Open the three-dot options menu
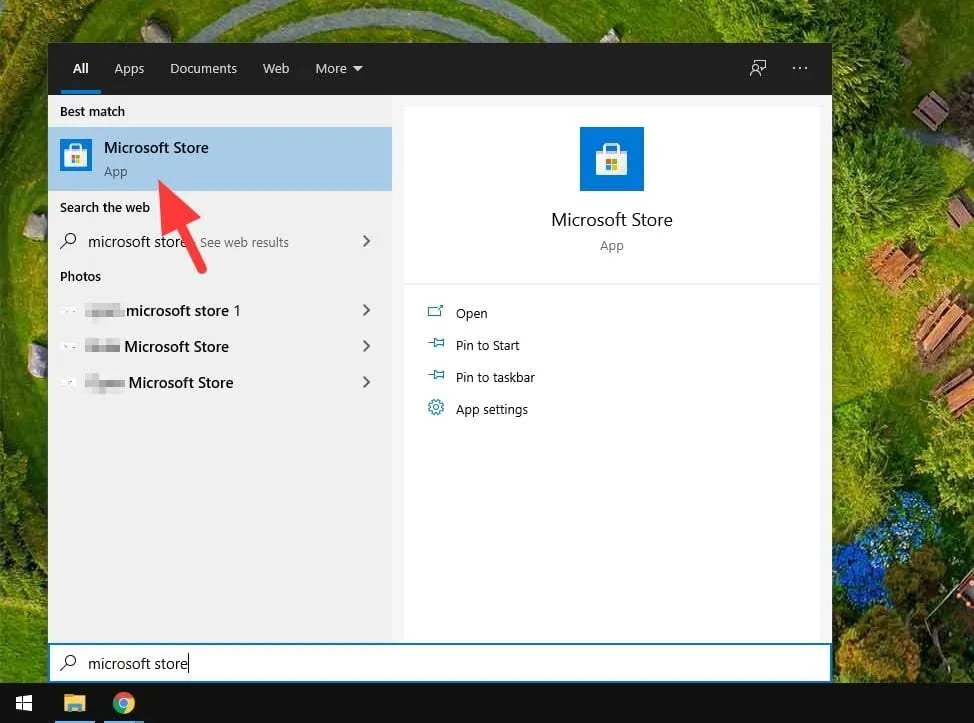 click(x=800, y=68)
